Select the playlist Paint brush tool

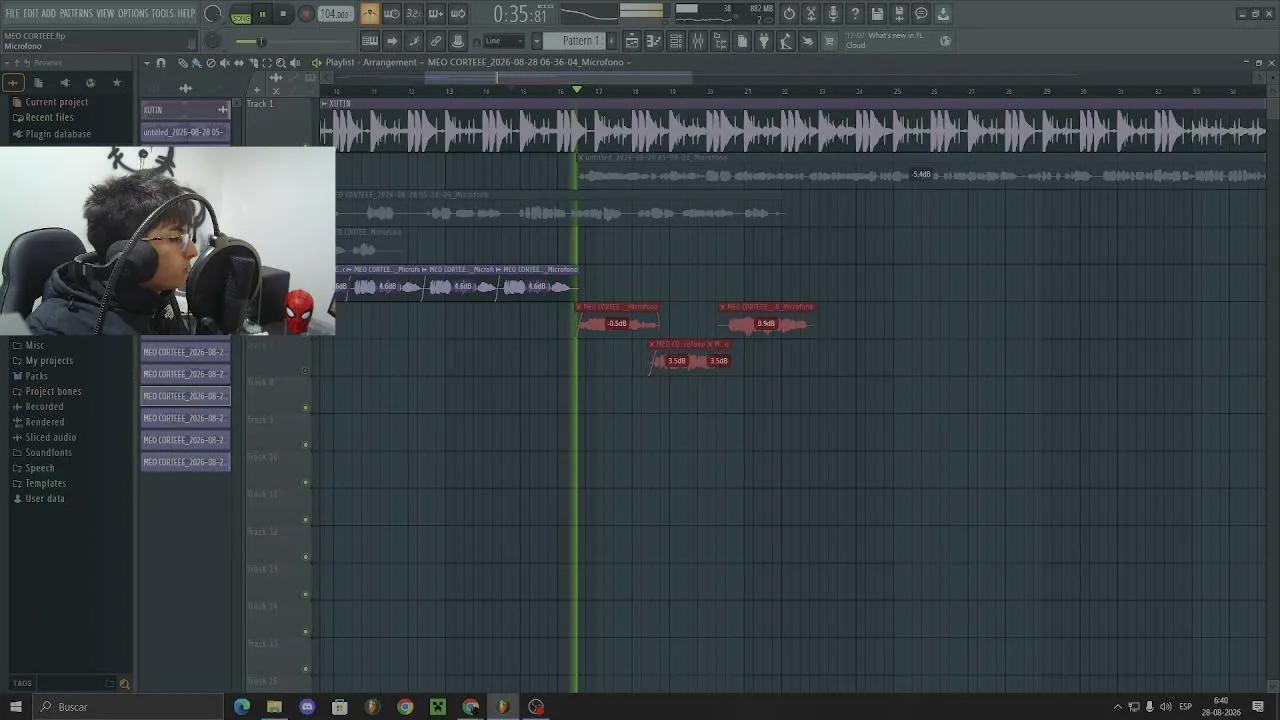196,63
